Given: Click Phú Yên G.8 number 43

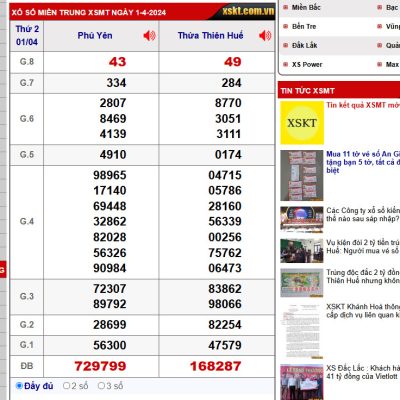Looking at the screenshot, I should (x=117, y=62).
